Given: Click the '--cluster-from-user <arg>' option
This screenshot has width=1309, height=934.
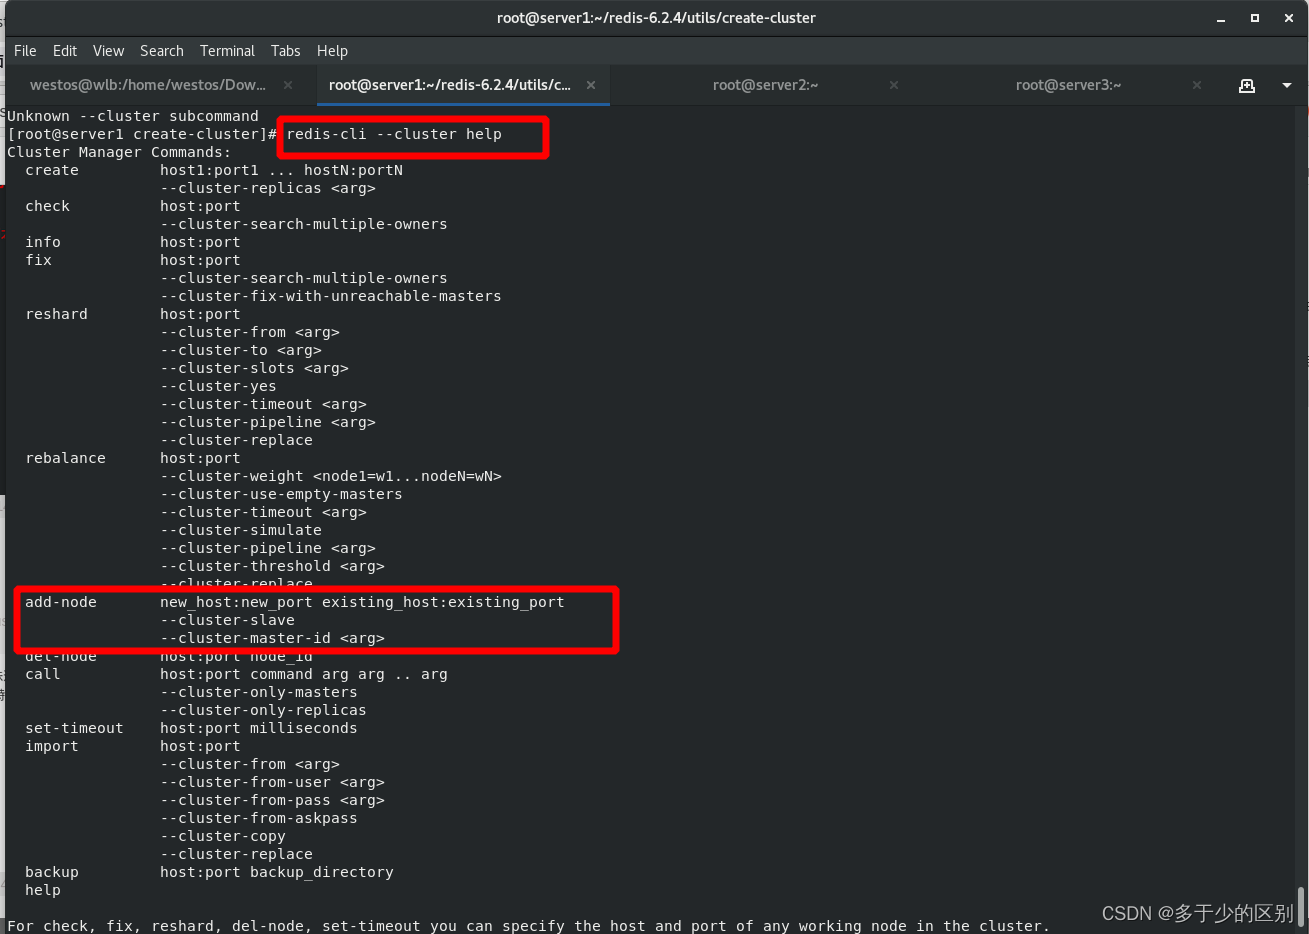Looking at the screenshot, I should (x=272, y=782).
